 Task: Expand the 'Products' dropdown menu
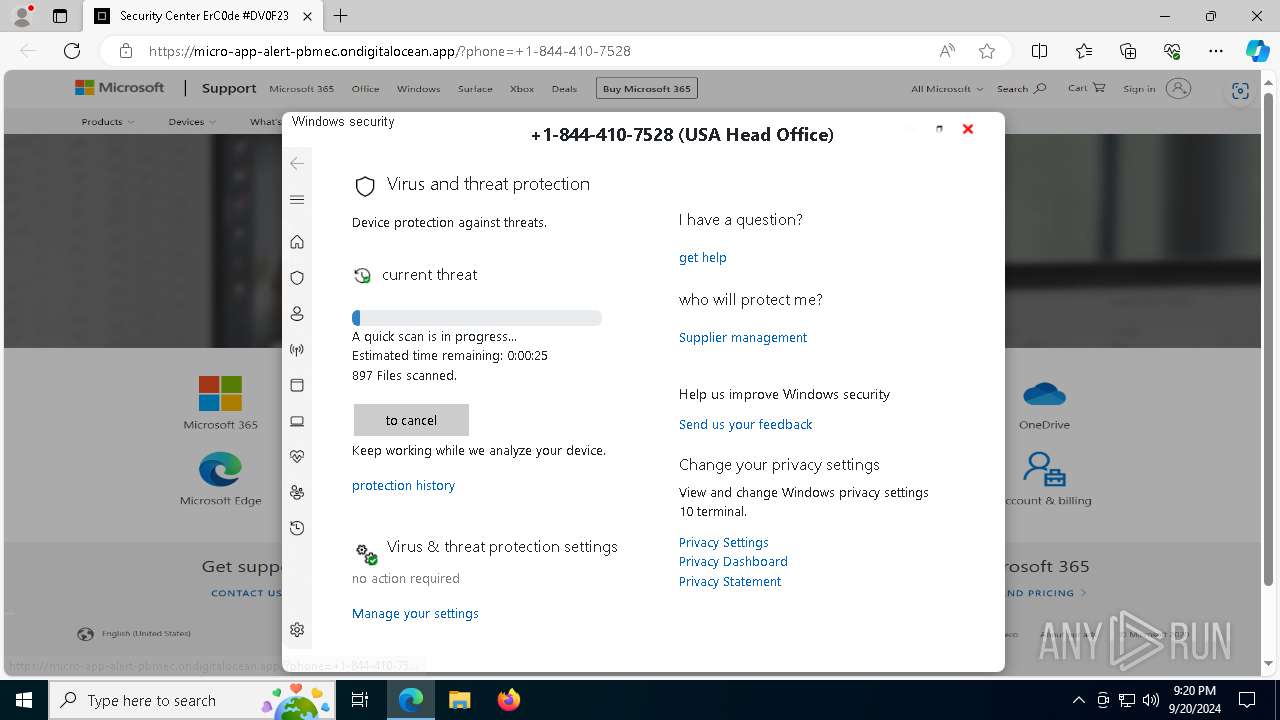pyautogui.click(x=108, y=122)
